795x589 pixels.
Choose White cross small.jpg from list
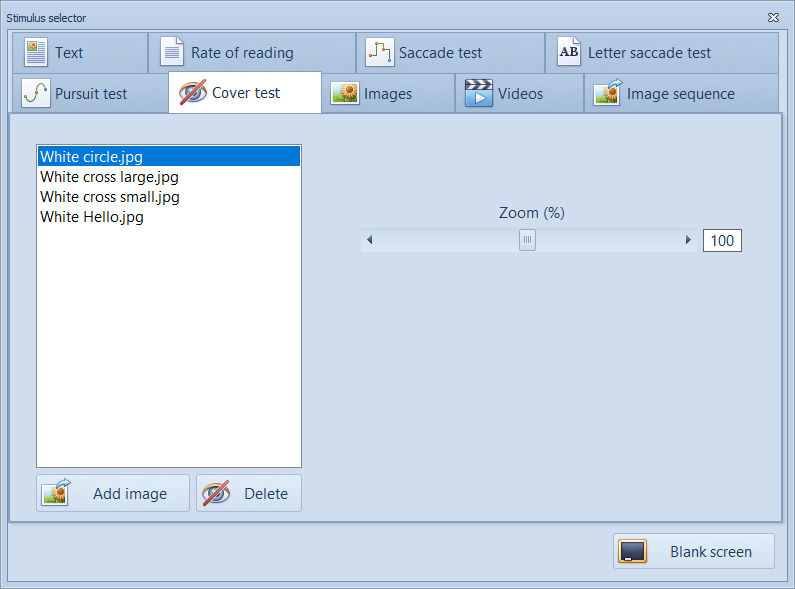[x=109, y=197]
